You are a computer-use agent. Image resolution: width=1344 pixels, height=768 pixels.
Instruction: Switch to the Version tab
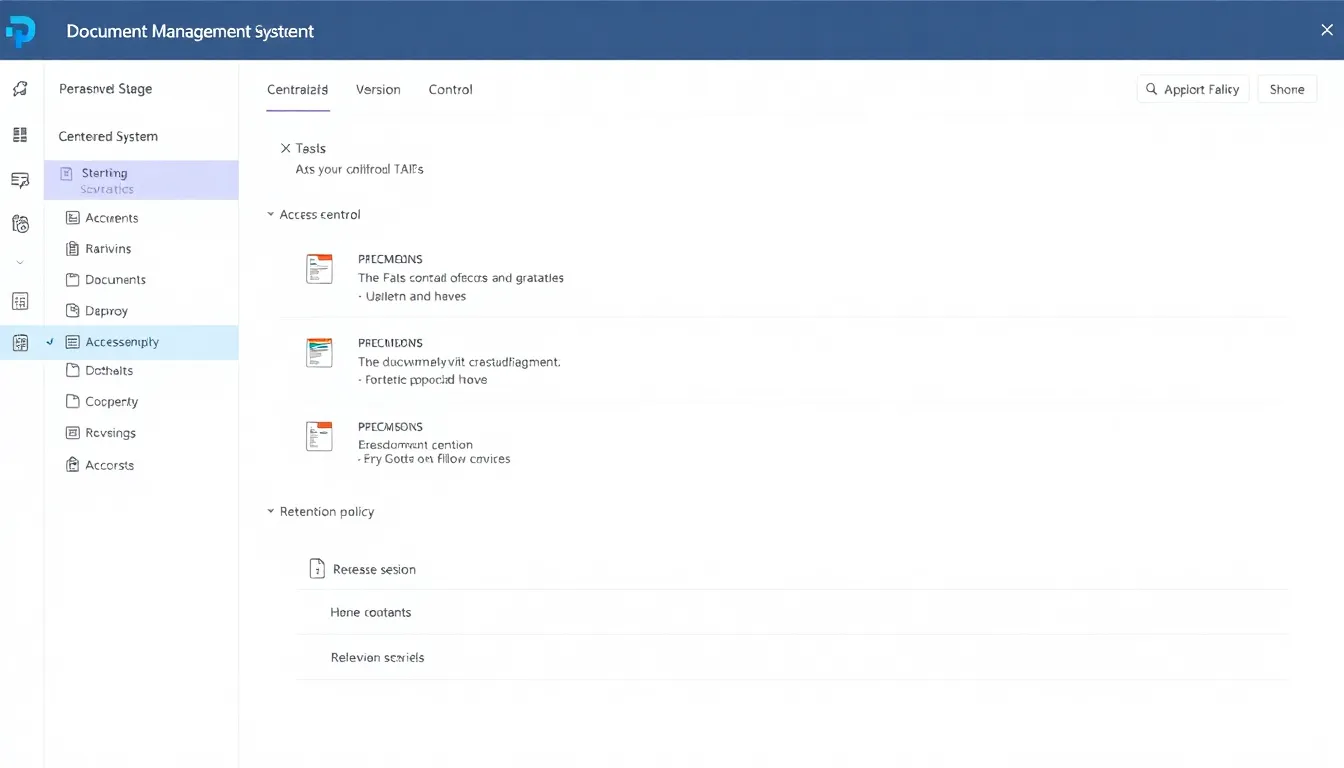click(x=377, y=89)
